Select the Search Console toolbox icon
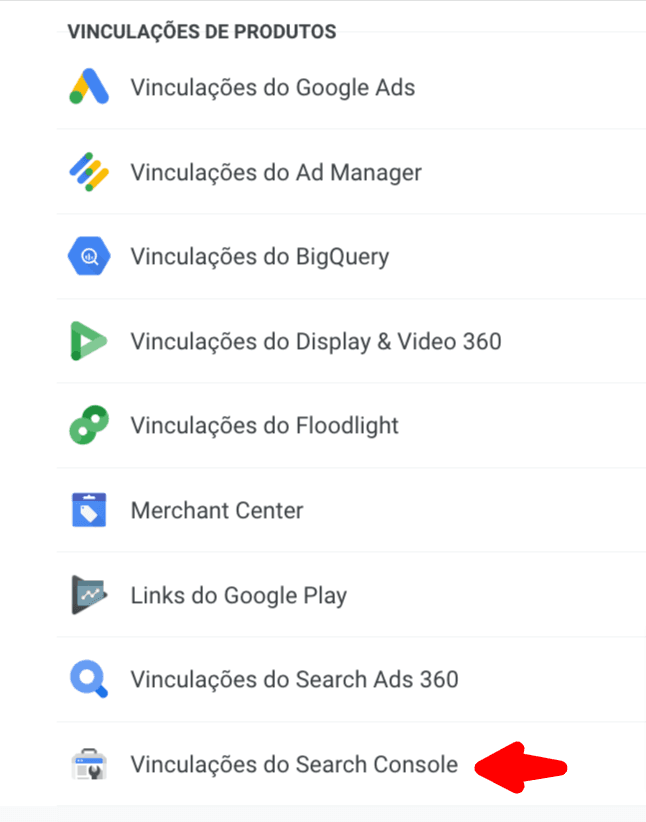646x822 pixels. click(89, 764)
